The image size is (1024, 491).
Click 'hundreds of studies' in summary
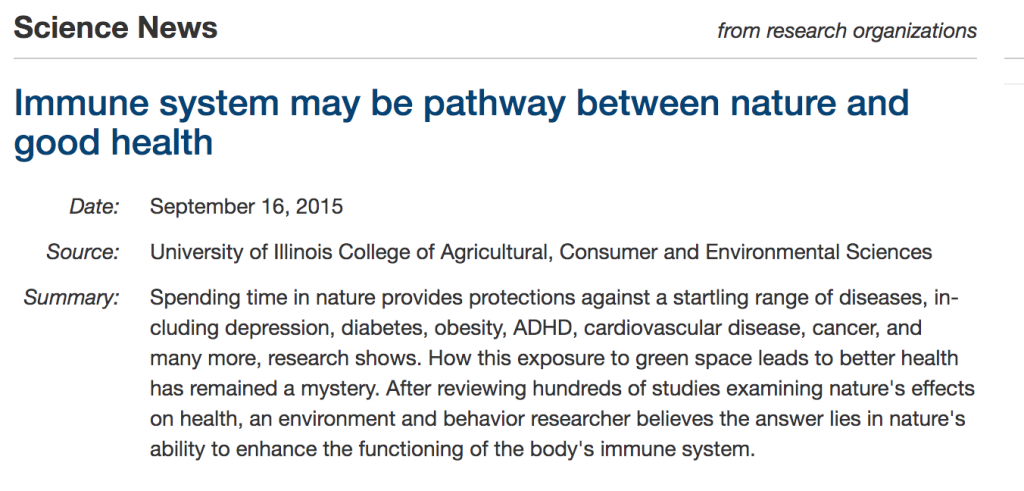pyautogui.click(x=612, y=388)
